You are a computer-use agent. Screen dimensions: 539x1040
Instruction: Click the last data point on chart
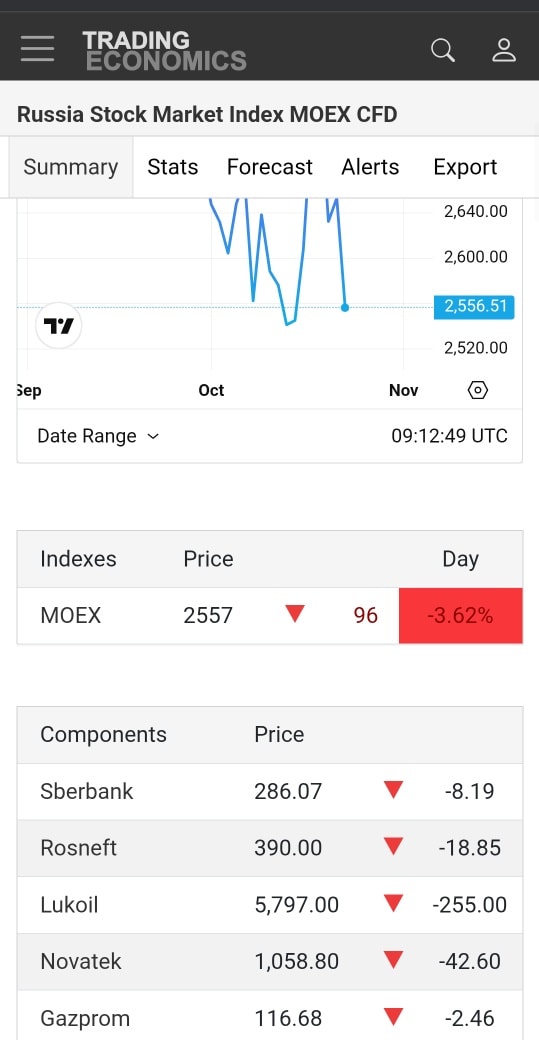[x=345, y=308]
